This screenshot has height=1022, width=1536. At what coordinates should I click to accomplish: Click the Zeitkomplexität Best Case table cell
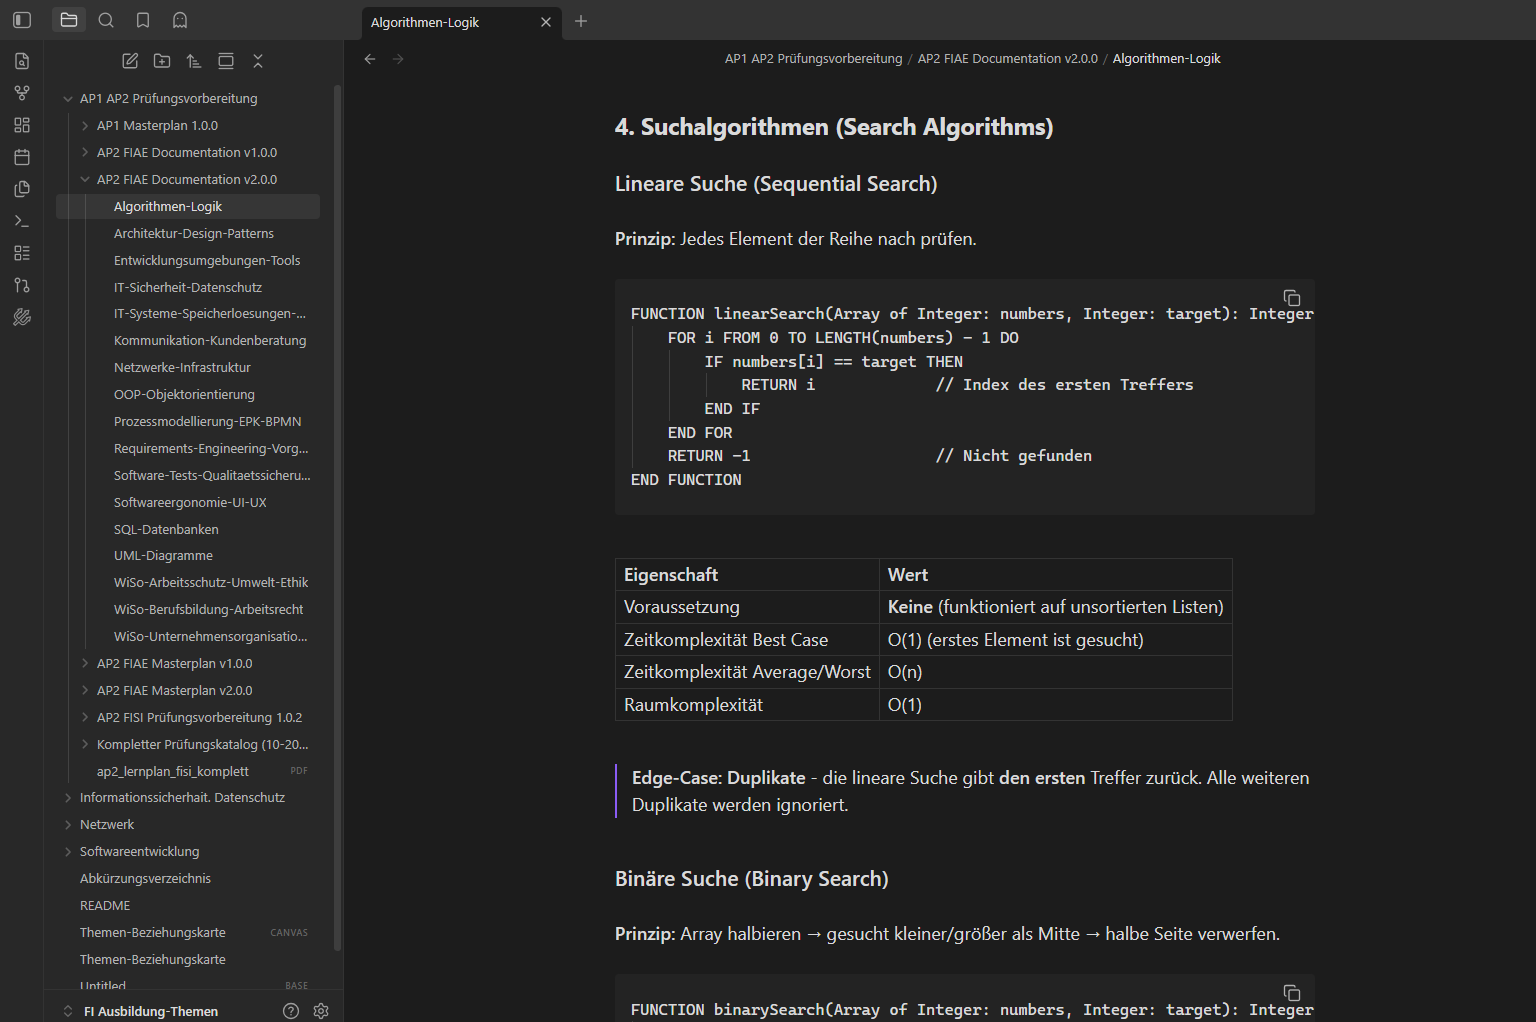pos(747,640)
